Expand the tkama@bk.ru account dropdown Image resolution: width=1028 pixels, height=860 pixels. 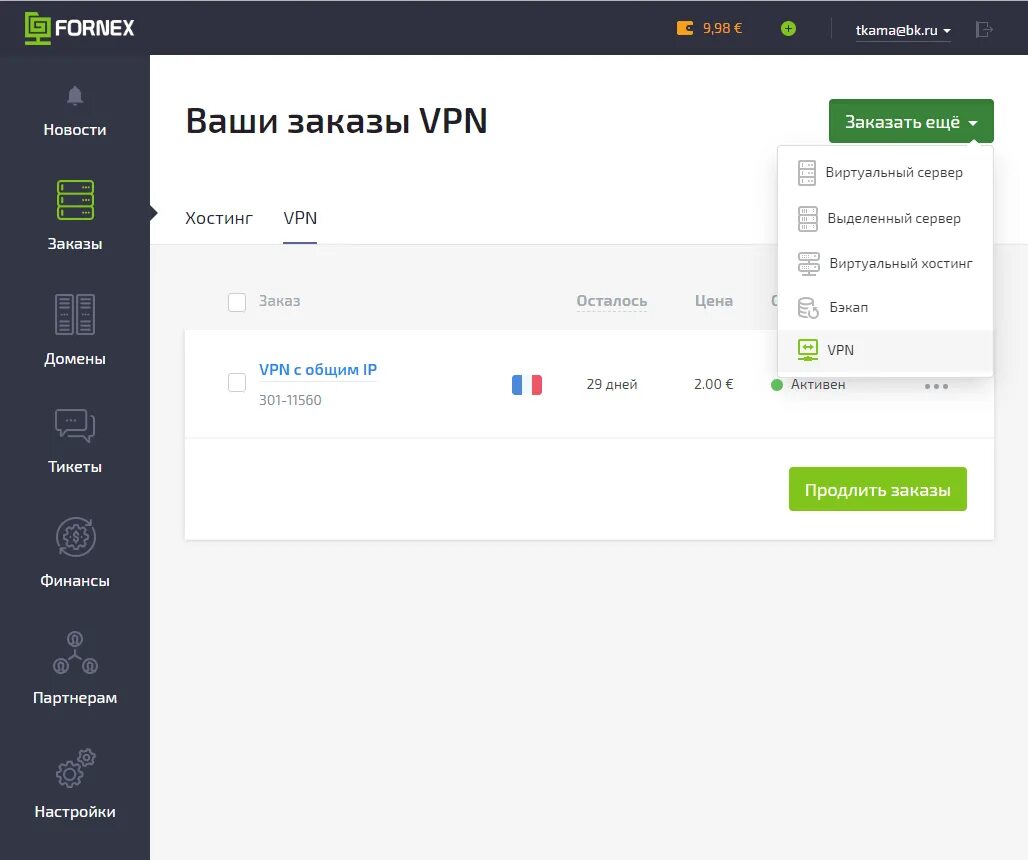903,31
